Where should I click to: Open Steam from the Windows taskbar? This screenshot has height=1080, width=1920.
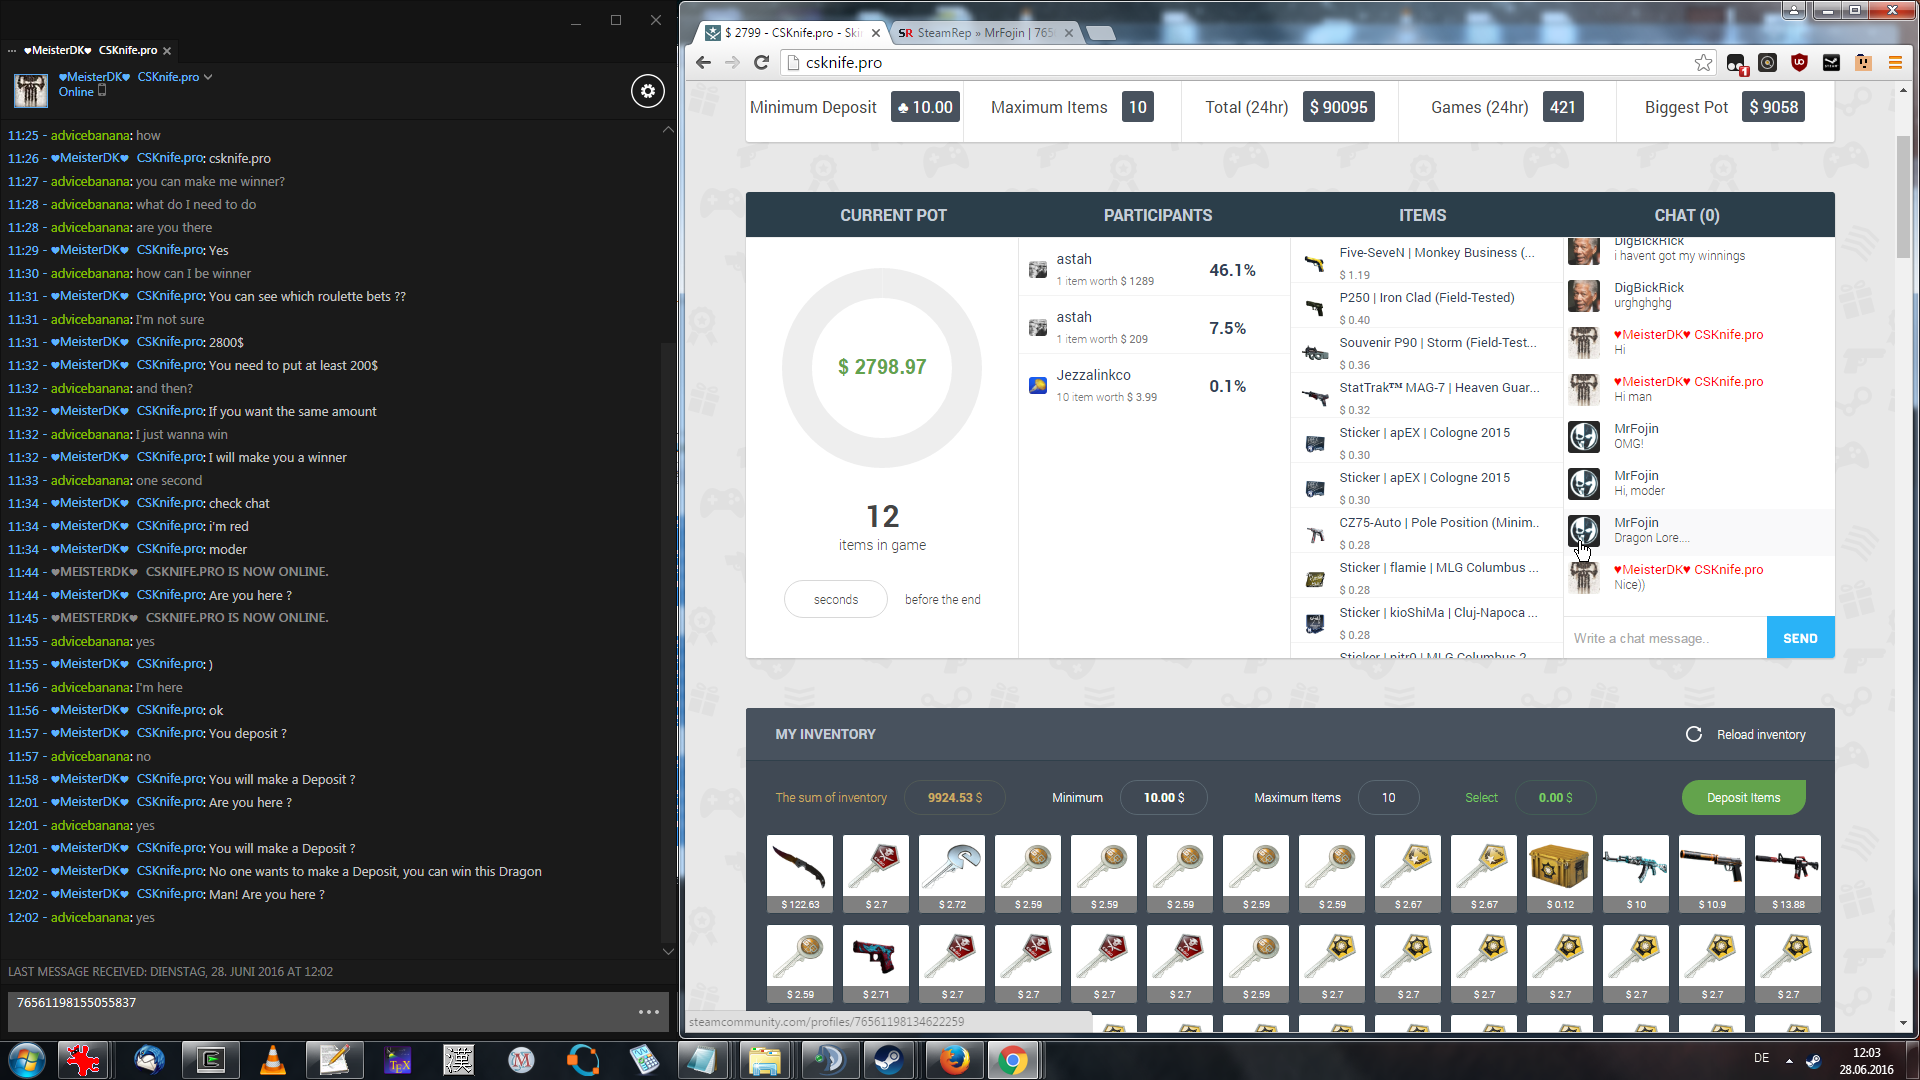887,1059
